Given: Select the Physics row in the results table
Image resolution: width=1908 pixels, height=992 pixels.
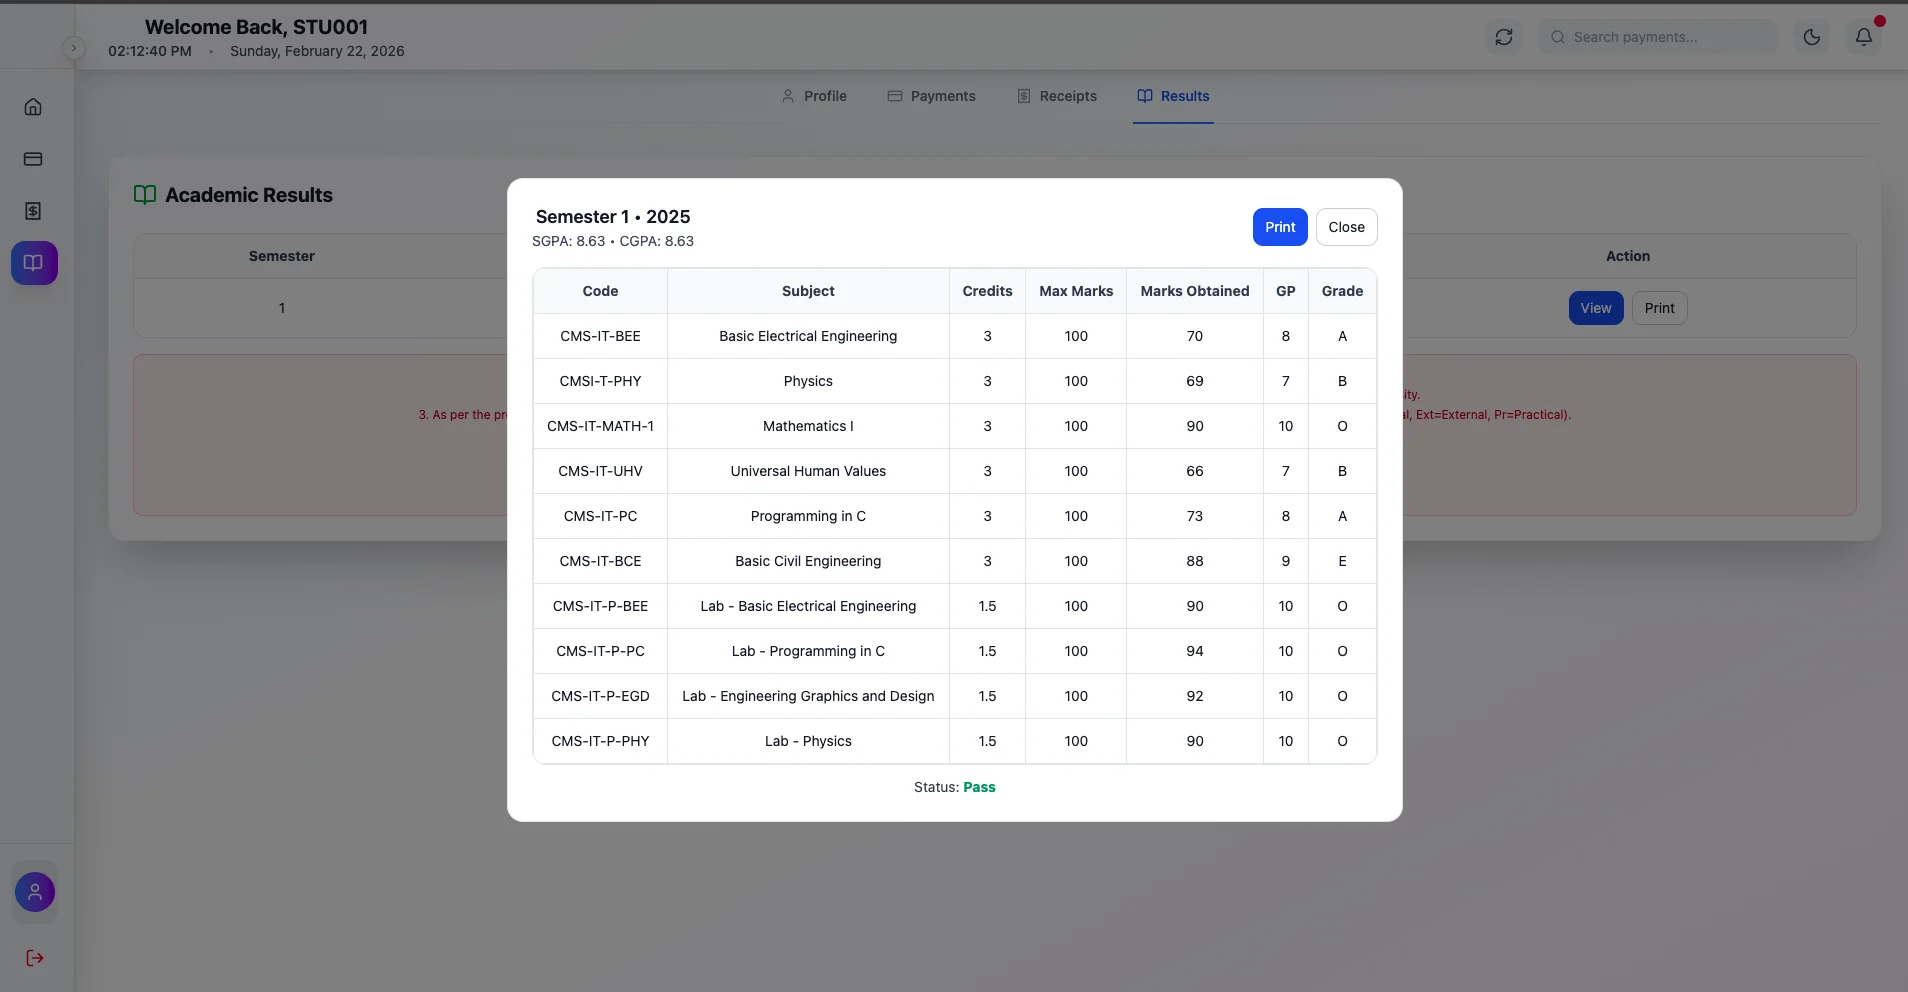Looking at the screenshot, I should (x=808, y=381).
